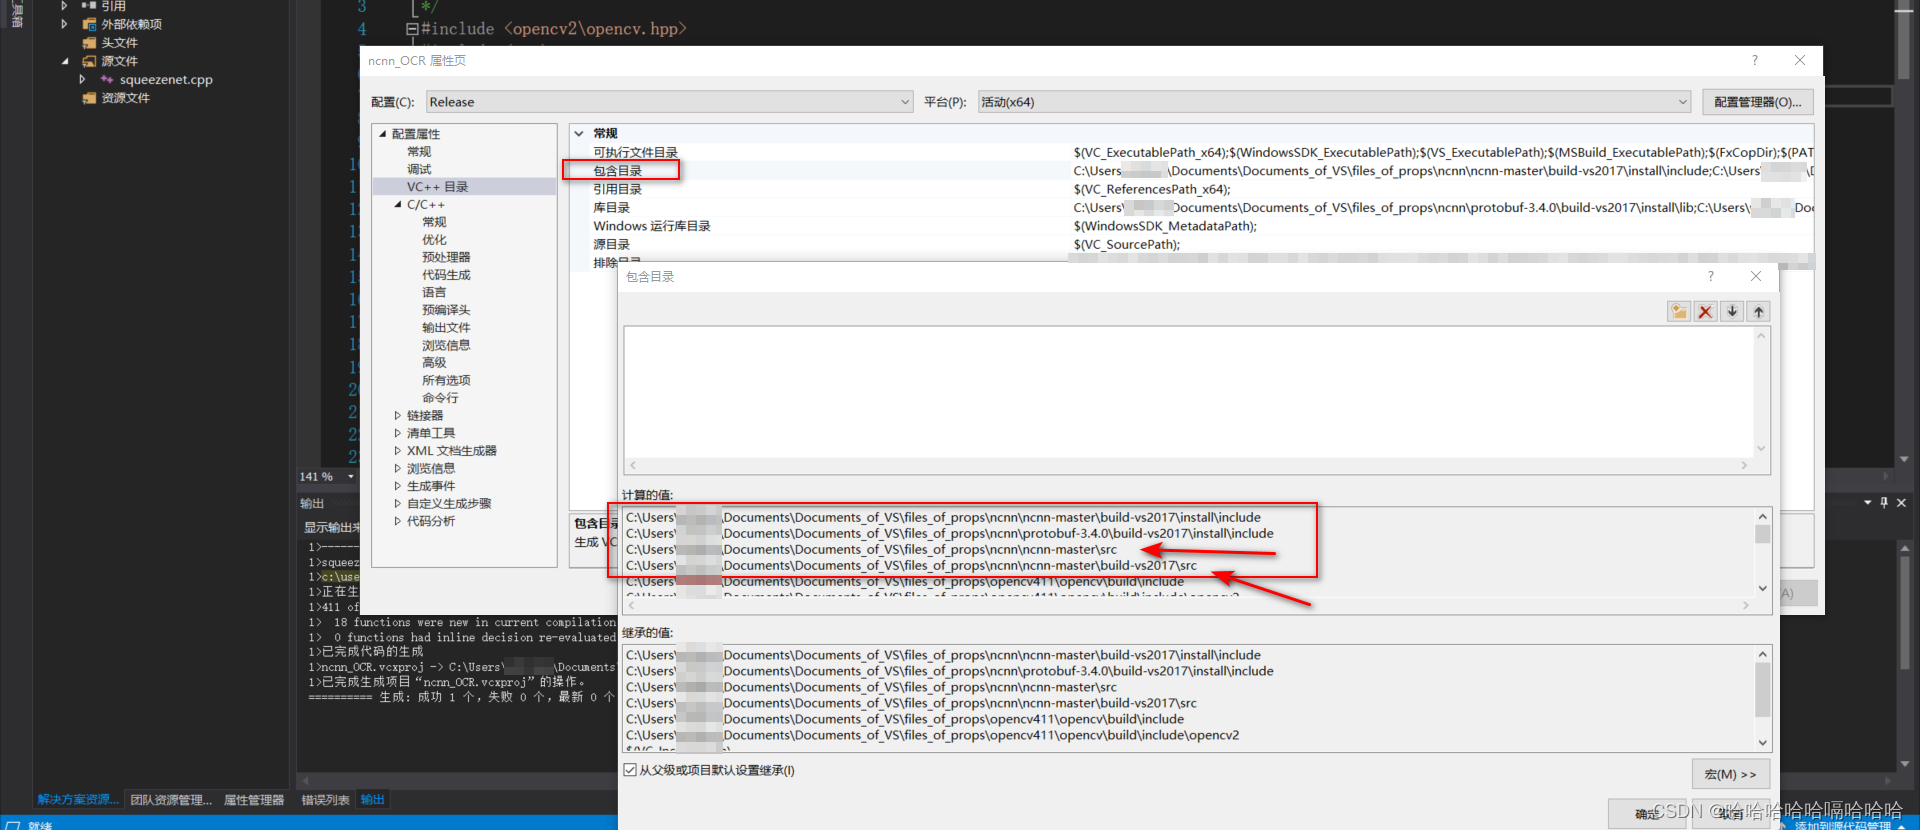Viewport: 1920px width, 830px height.
Task: Click the move line up arrow icon
Action: tap(1758, 311)
